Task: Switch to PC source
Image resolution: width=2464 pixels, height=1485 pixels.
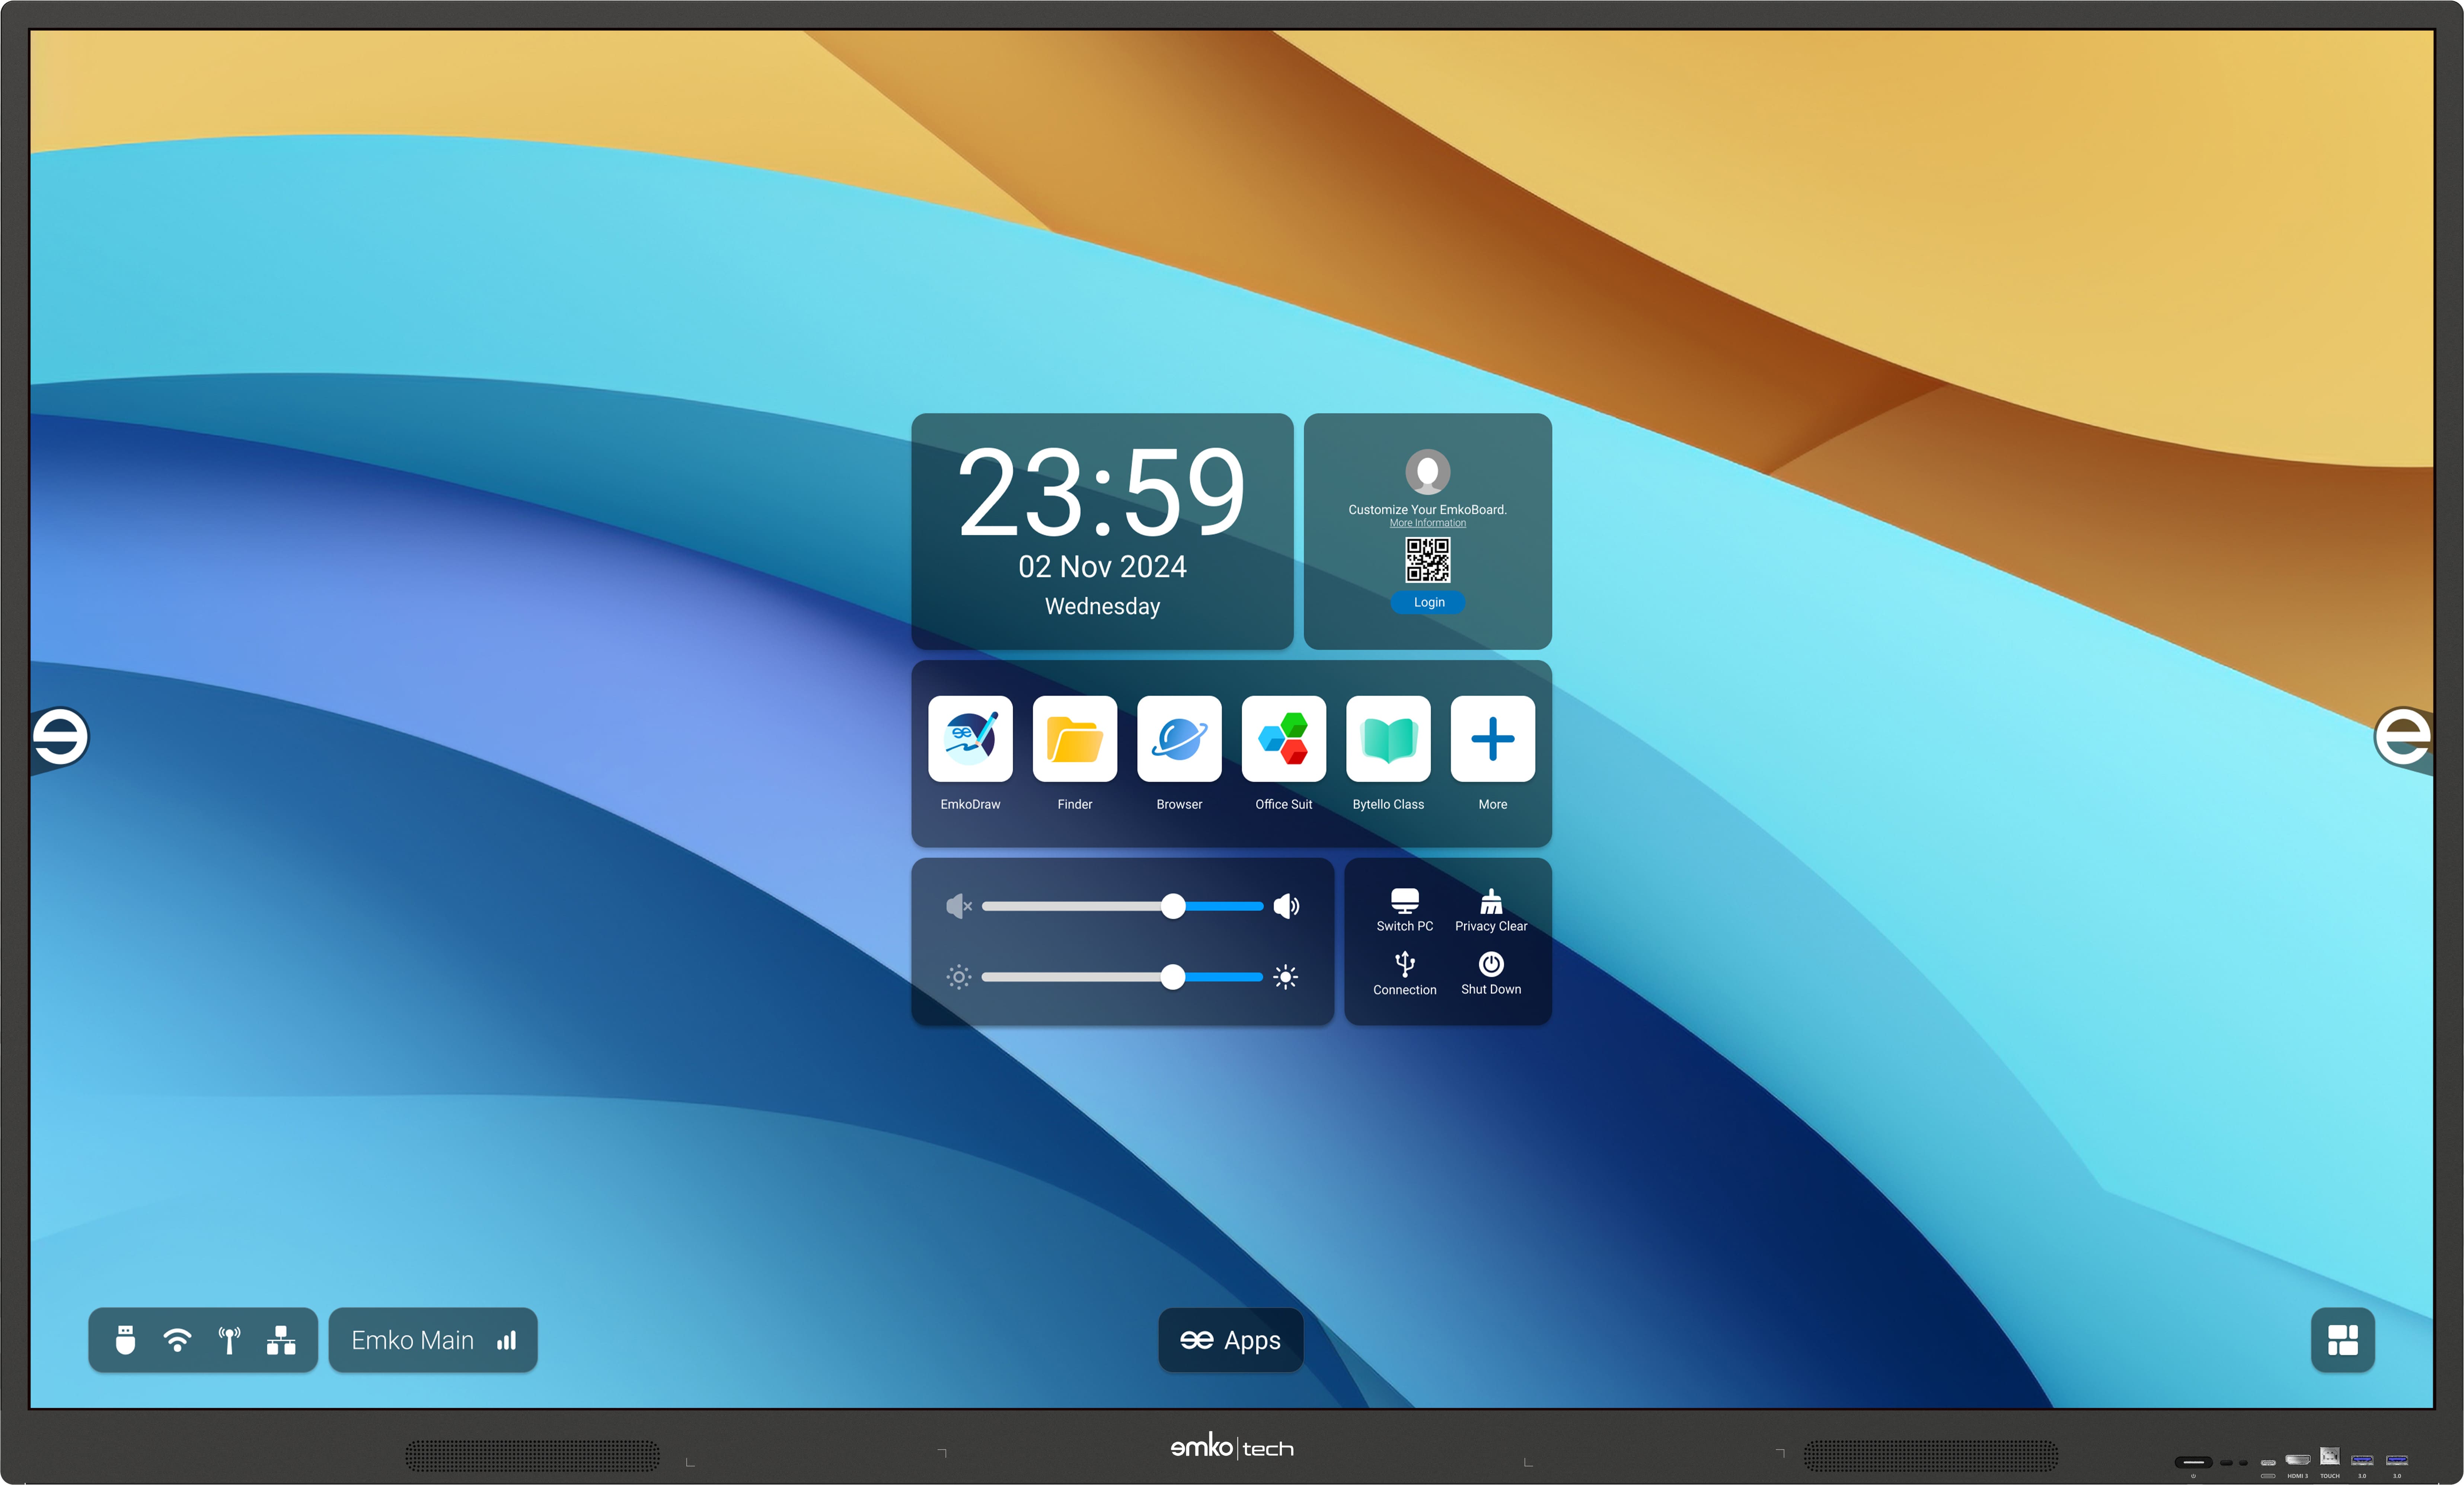Action: pos(1405,910)
